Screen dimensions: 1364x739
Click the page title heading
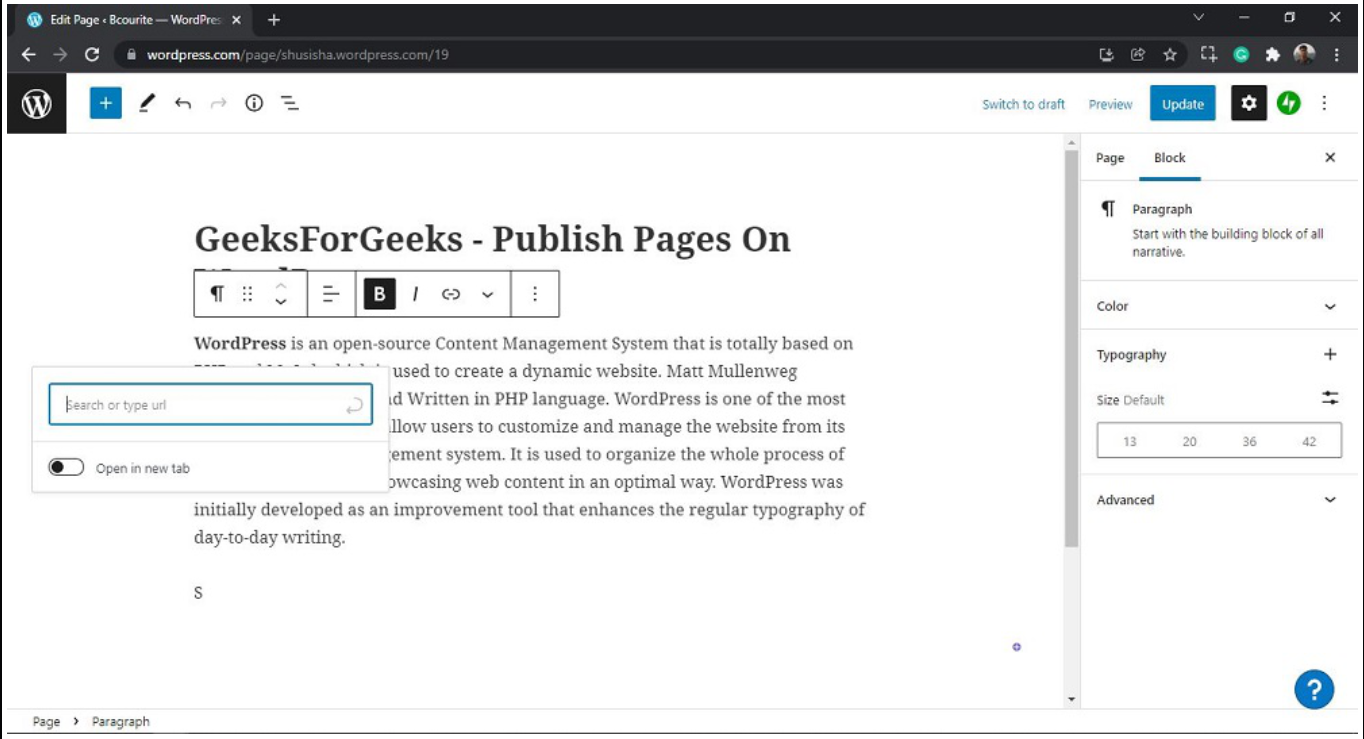coord(492,239)
